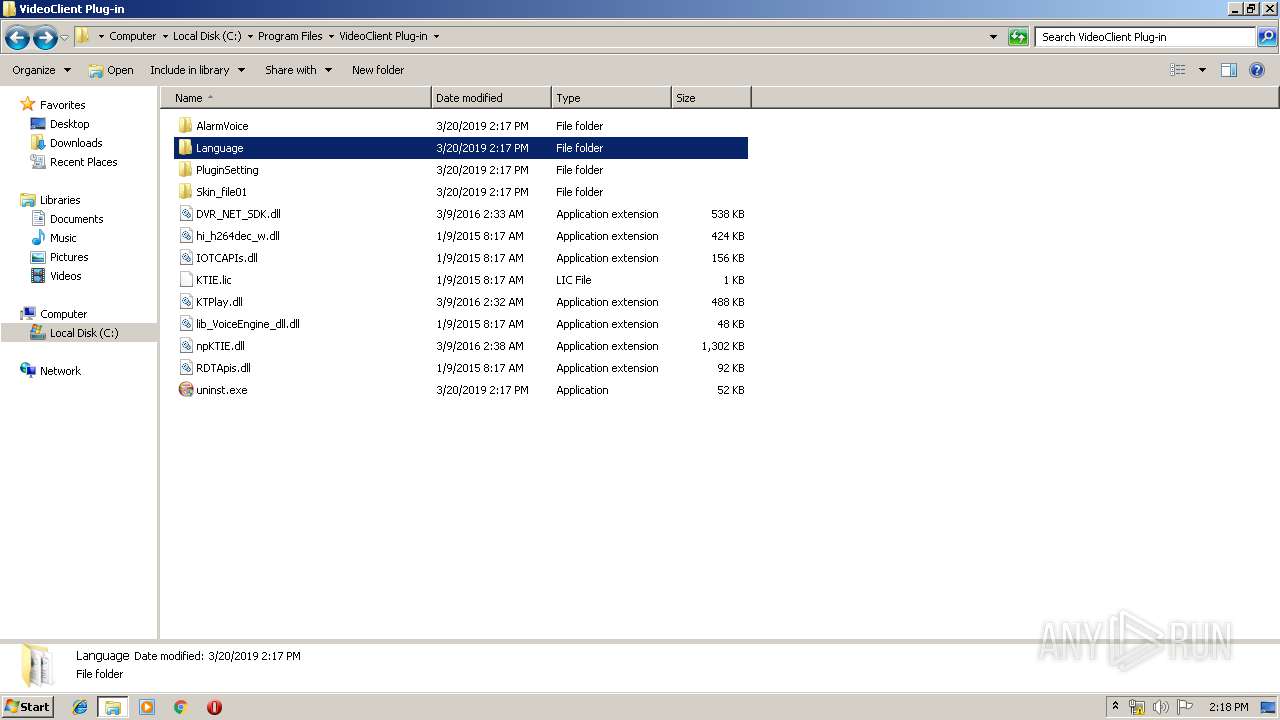Image resolution: width=1280 pixels, height=720 pixels.
Task: Open address bar history dropdown arrow
Action: coord(993,37)
